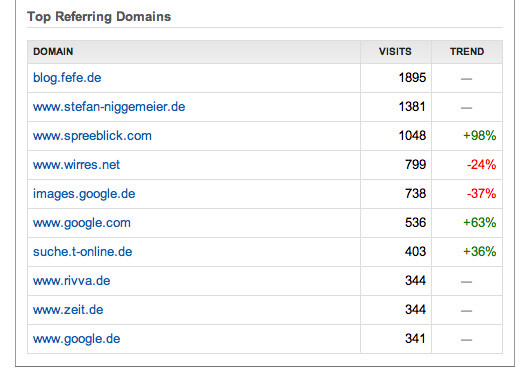Click the -37% trend for images.google.de
The image size is (528, 385).
[x=481, y=194]
